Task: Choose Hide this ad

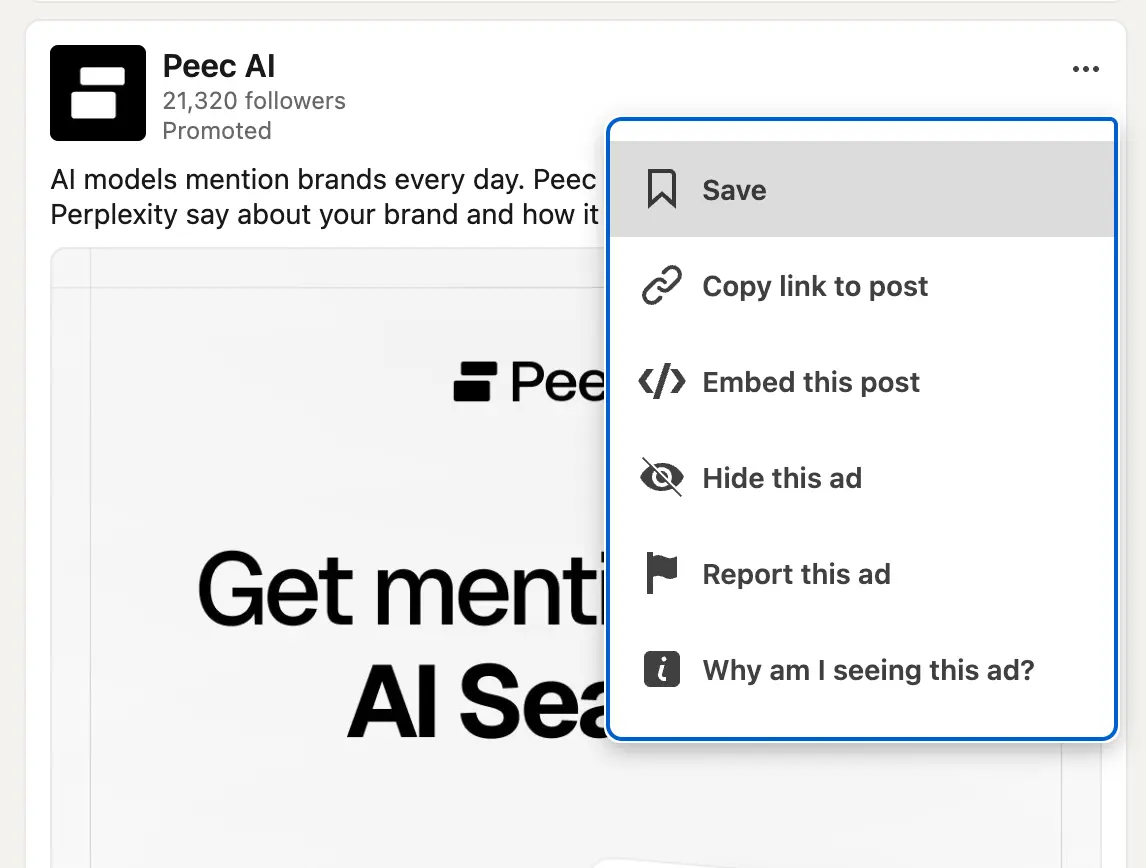Action: coord(782,478)
